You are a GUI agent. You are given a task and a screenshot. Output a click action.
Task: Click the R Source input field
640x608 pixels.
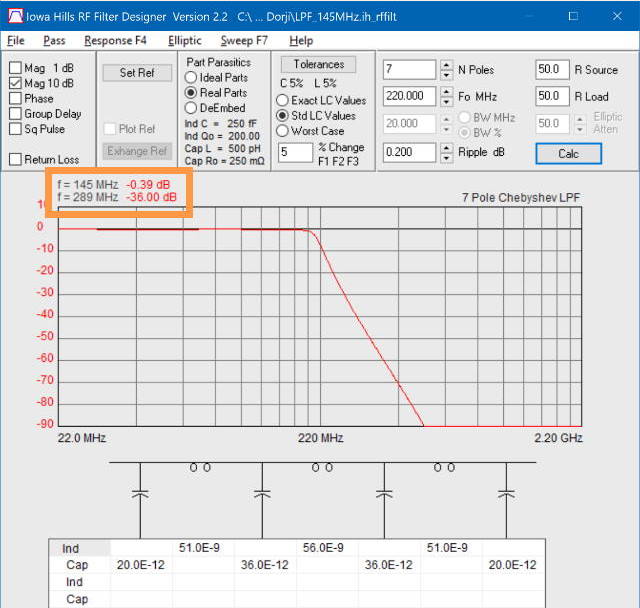tap(550, 70)
